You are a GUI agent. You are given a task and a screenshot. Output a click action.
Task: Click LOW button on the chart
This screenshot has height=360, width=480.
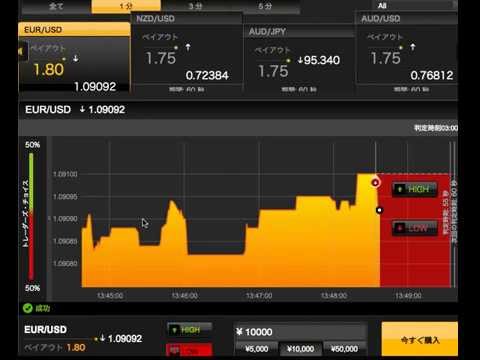(414, 228)
